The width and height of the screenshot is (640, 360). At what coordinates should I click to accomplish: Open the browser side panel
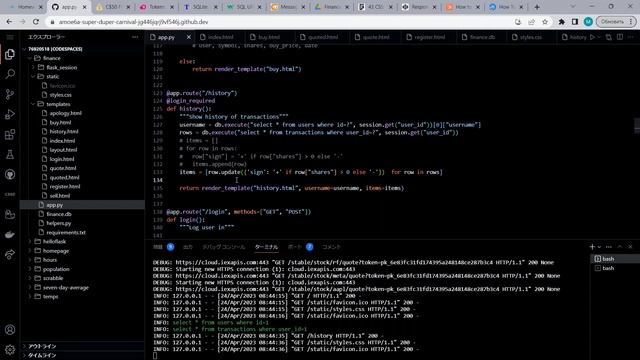[575, 22]
